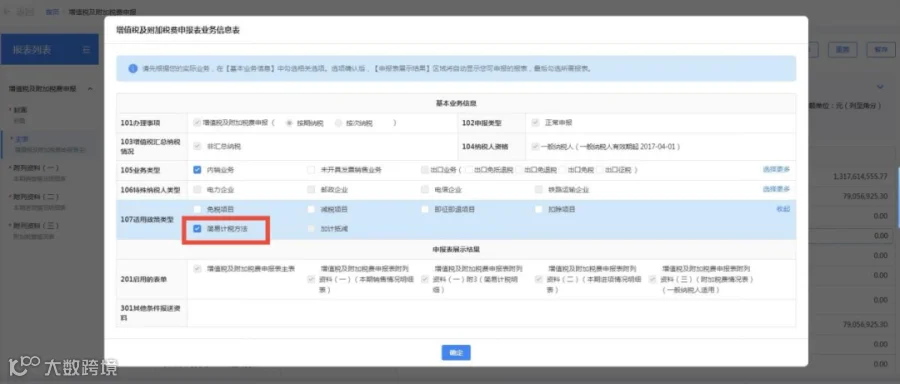
Task: Check the 减税项目 checkbox
Action: tap(311, 209)
